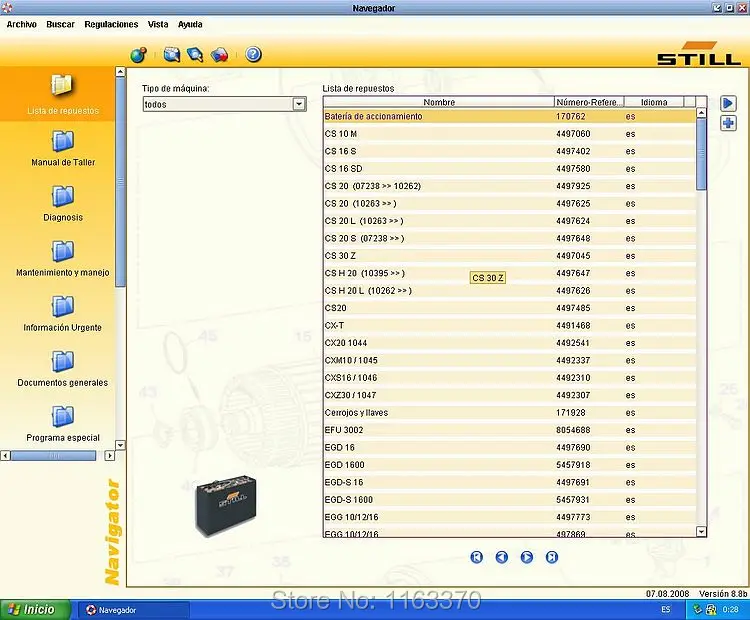This screenshot has width=750, height=620.
Task: Click the blue plus add button
Action: [728, 123]
